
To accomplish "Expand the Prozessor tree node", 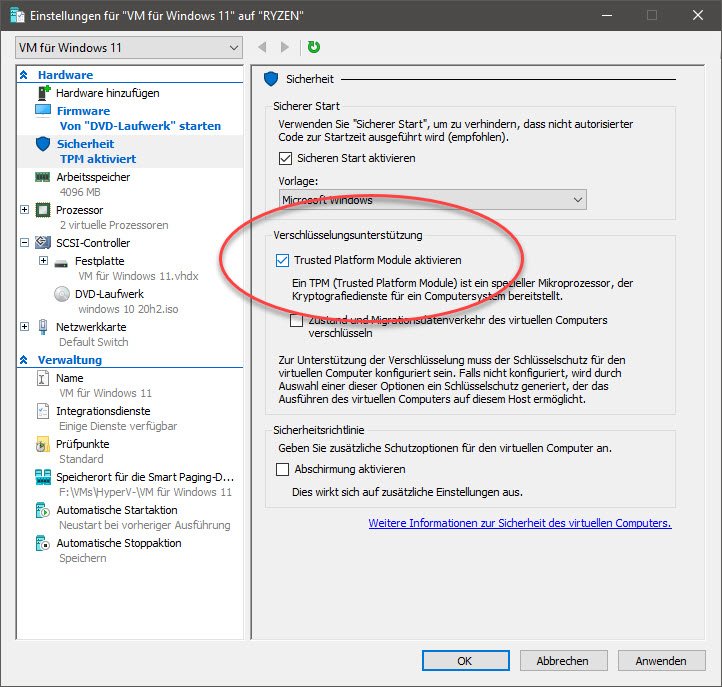I will point(24,210).
